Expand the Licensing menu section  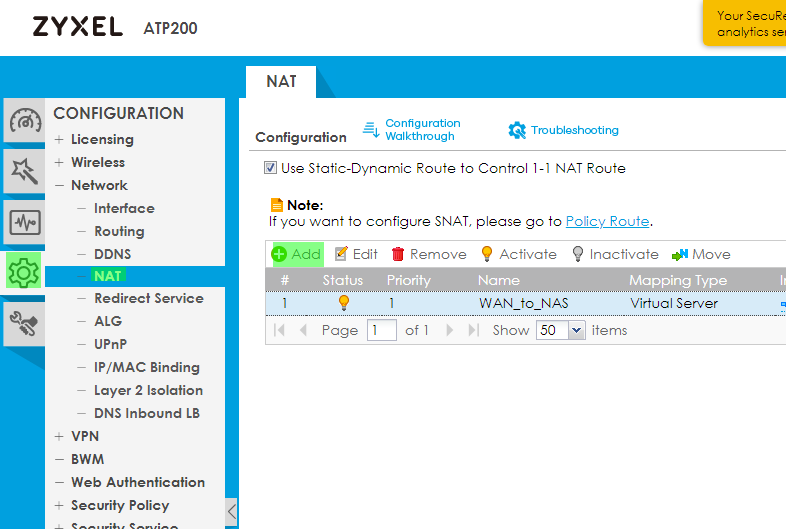tap(60, 139)
